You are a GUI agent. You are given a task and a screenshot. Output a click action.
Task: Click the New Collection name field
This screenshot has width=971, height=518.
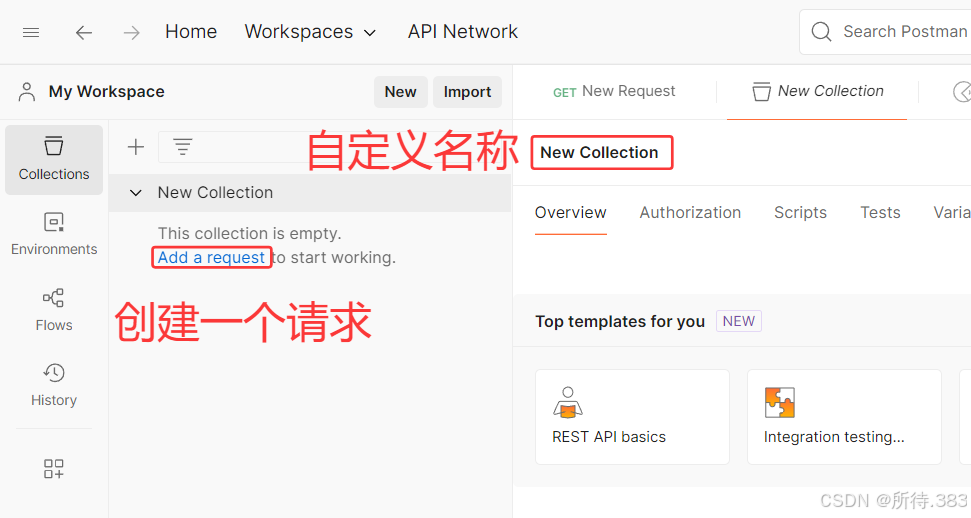tap(601, 152)
